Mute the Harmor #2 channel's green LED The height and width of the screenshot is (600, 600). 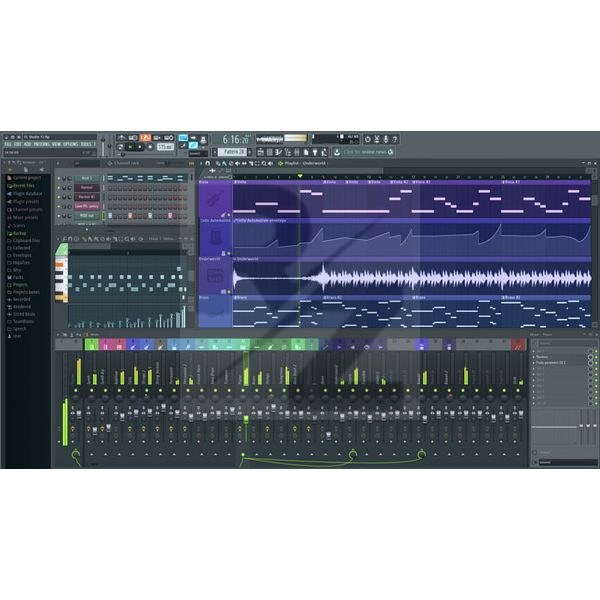pyautogui.click(x=59, y=197)
